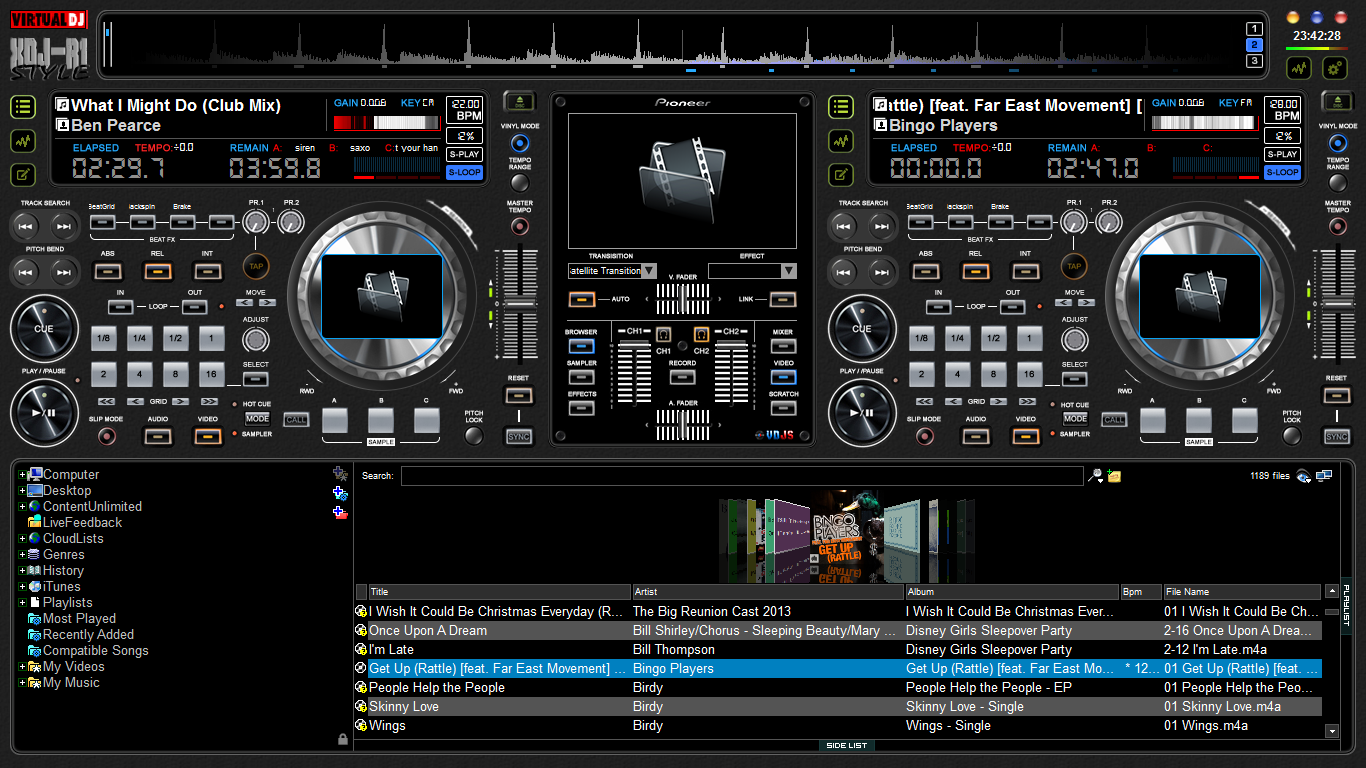Viewport: 1366px width, 768px height.
Task: Open the right deck tag editor icon
Action: coord(842,175)
